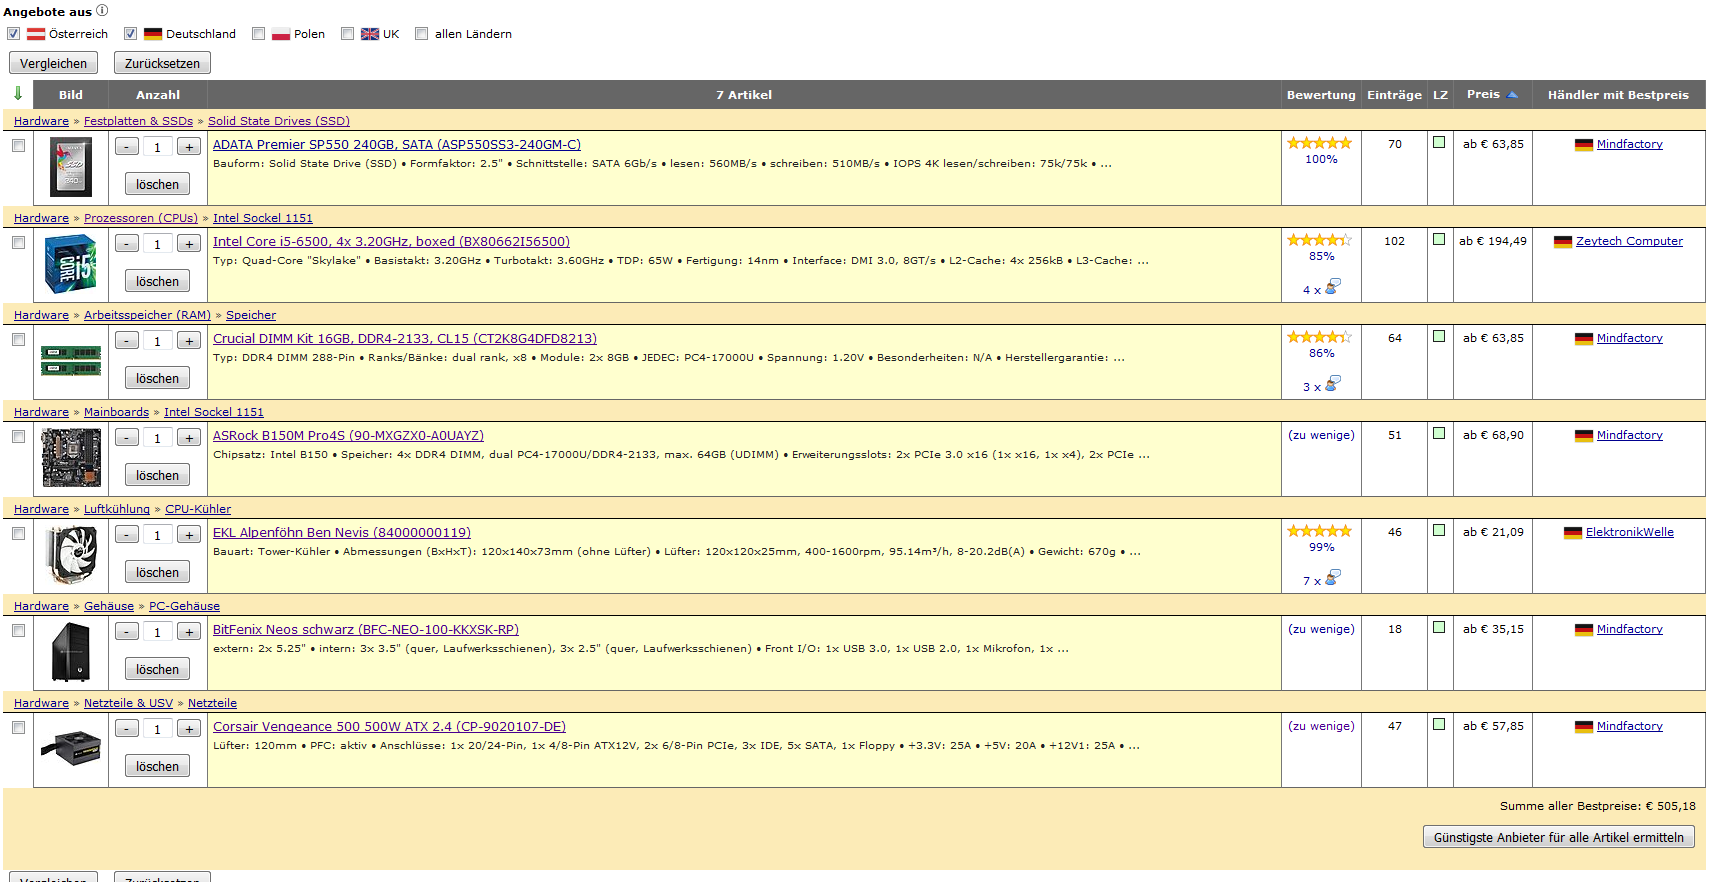
Task: Tick the LZ checkbox for Intel Core i5-6500
Action: click(1439, 240)
